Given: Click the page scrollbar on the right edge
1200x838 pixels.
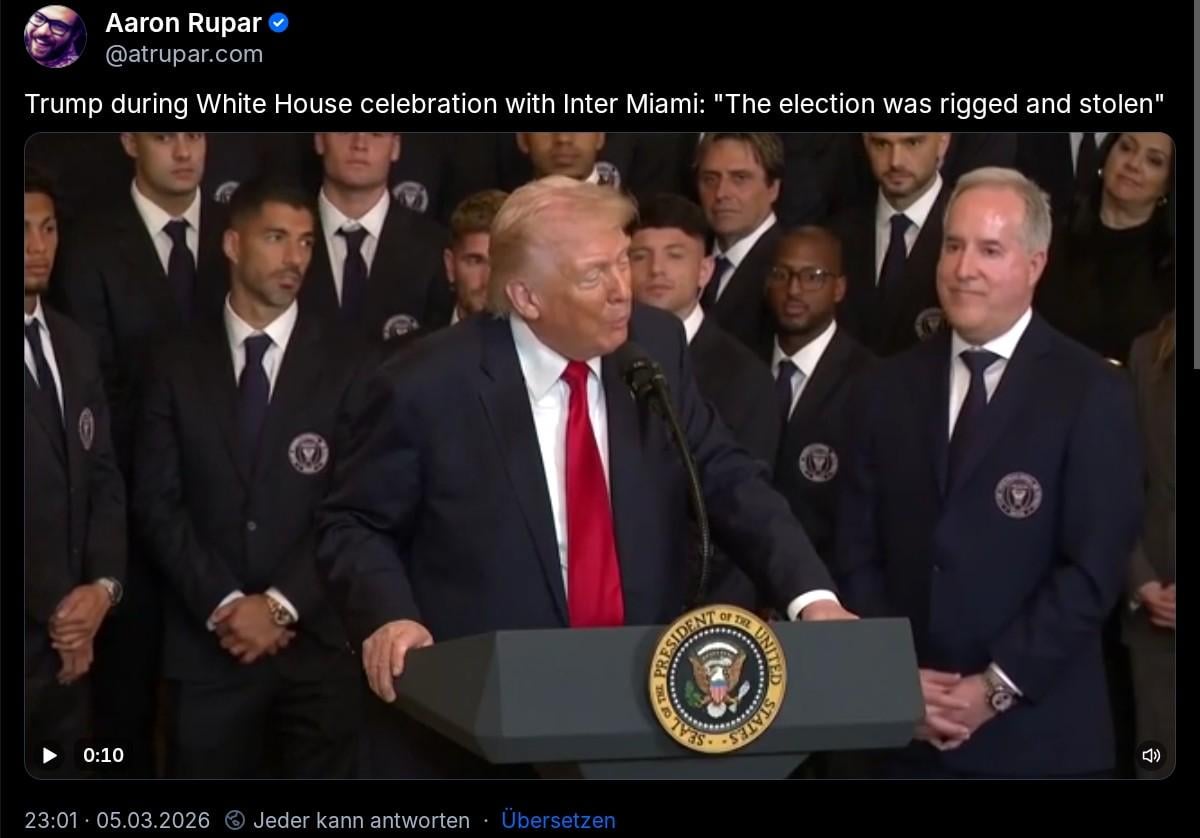Looking at the screenshot, I should [1194, 185].
